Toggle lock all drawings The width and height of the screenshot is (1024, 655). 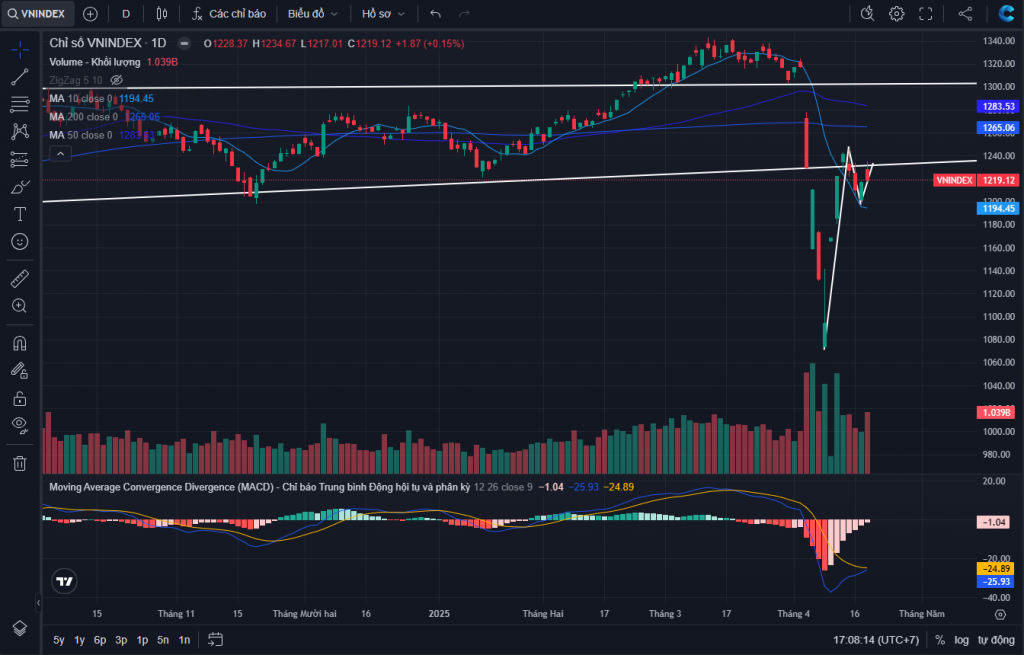click(x=20, y=398)
